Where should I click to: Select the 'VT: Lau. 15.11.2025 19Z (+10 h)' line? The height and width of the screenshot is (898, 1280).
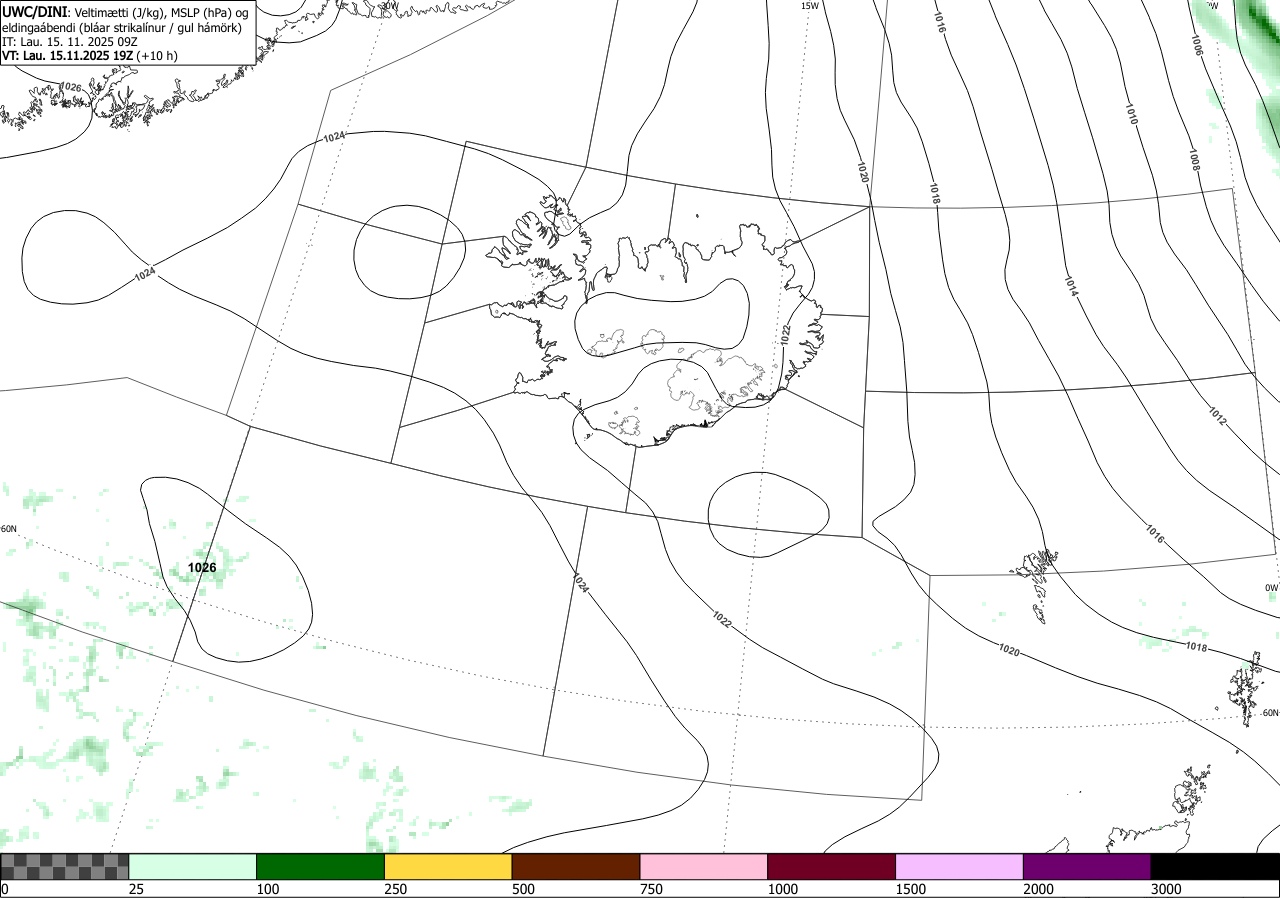[90, 56]
